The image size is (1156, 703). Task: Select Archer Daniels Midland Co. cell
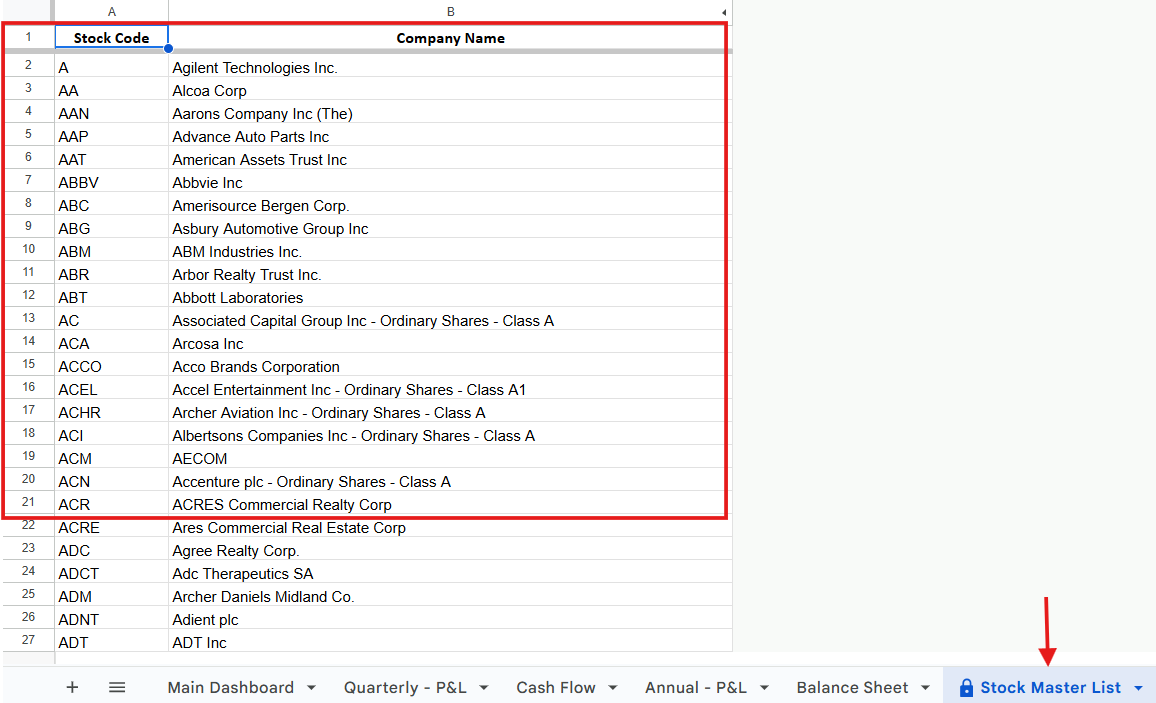450,596
